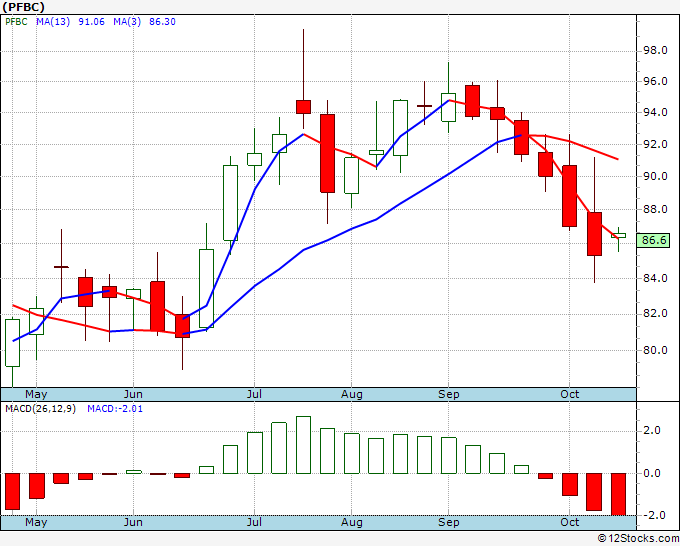This screenshot has width=680, height=546.
Task: Click Sep on the price chart time axis
Action: tap(448, 394)
